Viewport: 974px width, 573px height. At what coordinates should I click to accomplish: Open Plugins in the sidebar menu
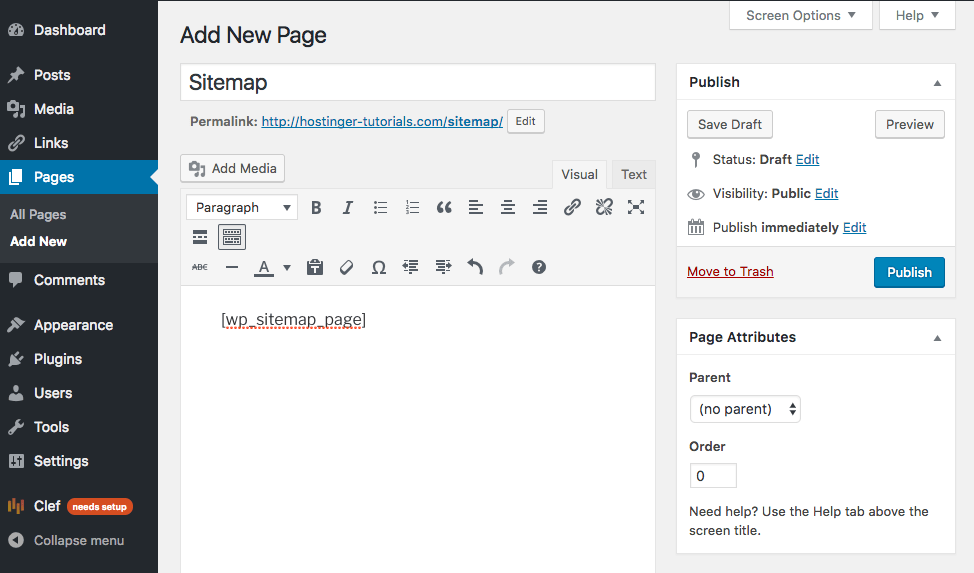[x=58, y=359]
